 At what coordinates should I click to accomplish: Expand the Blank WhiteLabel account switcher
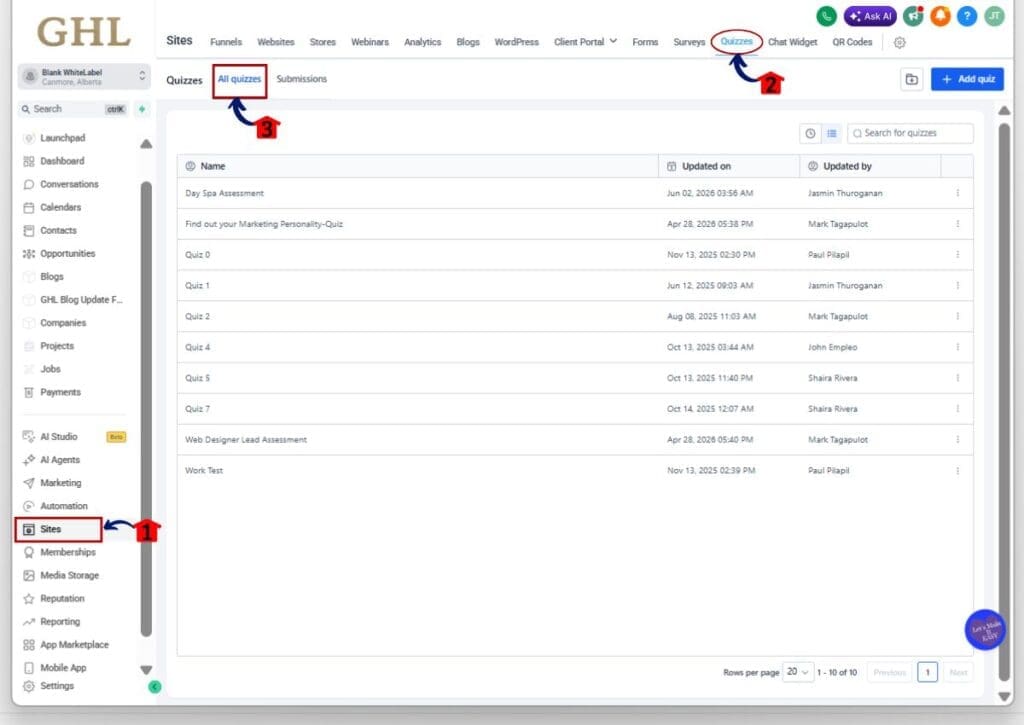coord(84,76)
